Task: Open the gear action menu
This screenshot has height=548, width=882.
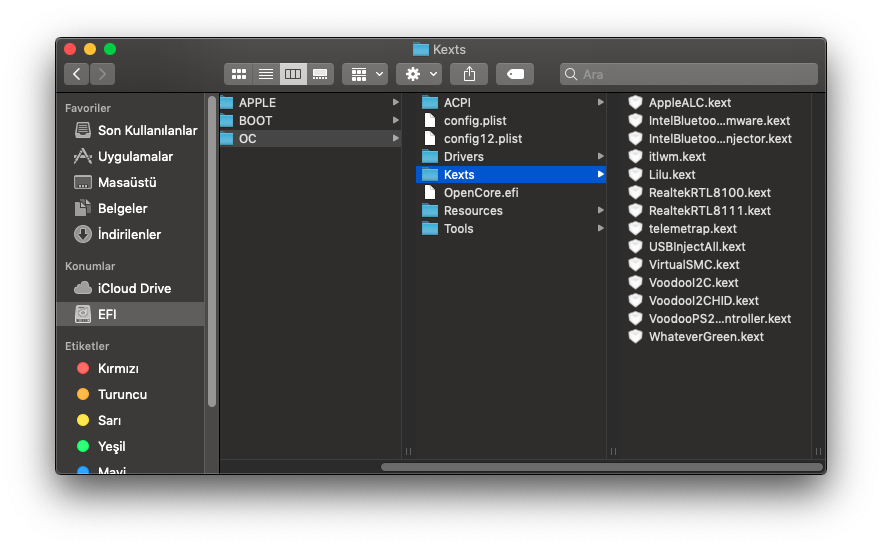Action: [418, 74]
